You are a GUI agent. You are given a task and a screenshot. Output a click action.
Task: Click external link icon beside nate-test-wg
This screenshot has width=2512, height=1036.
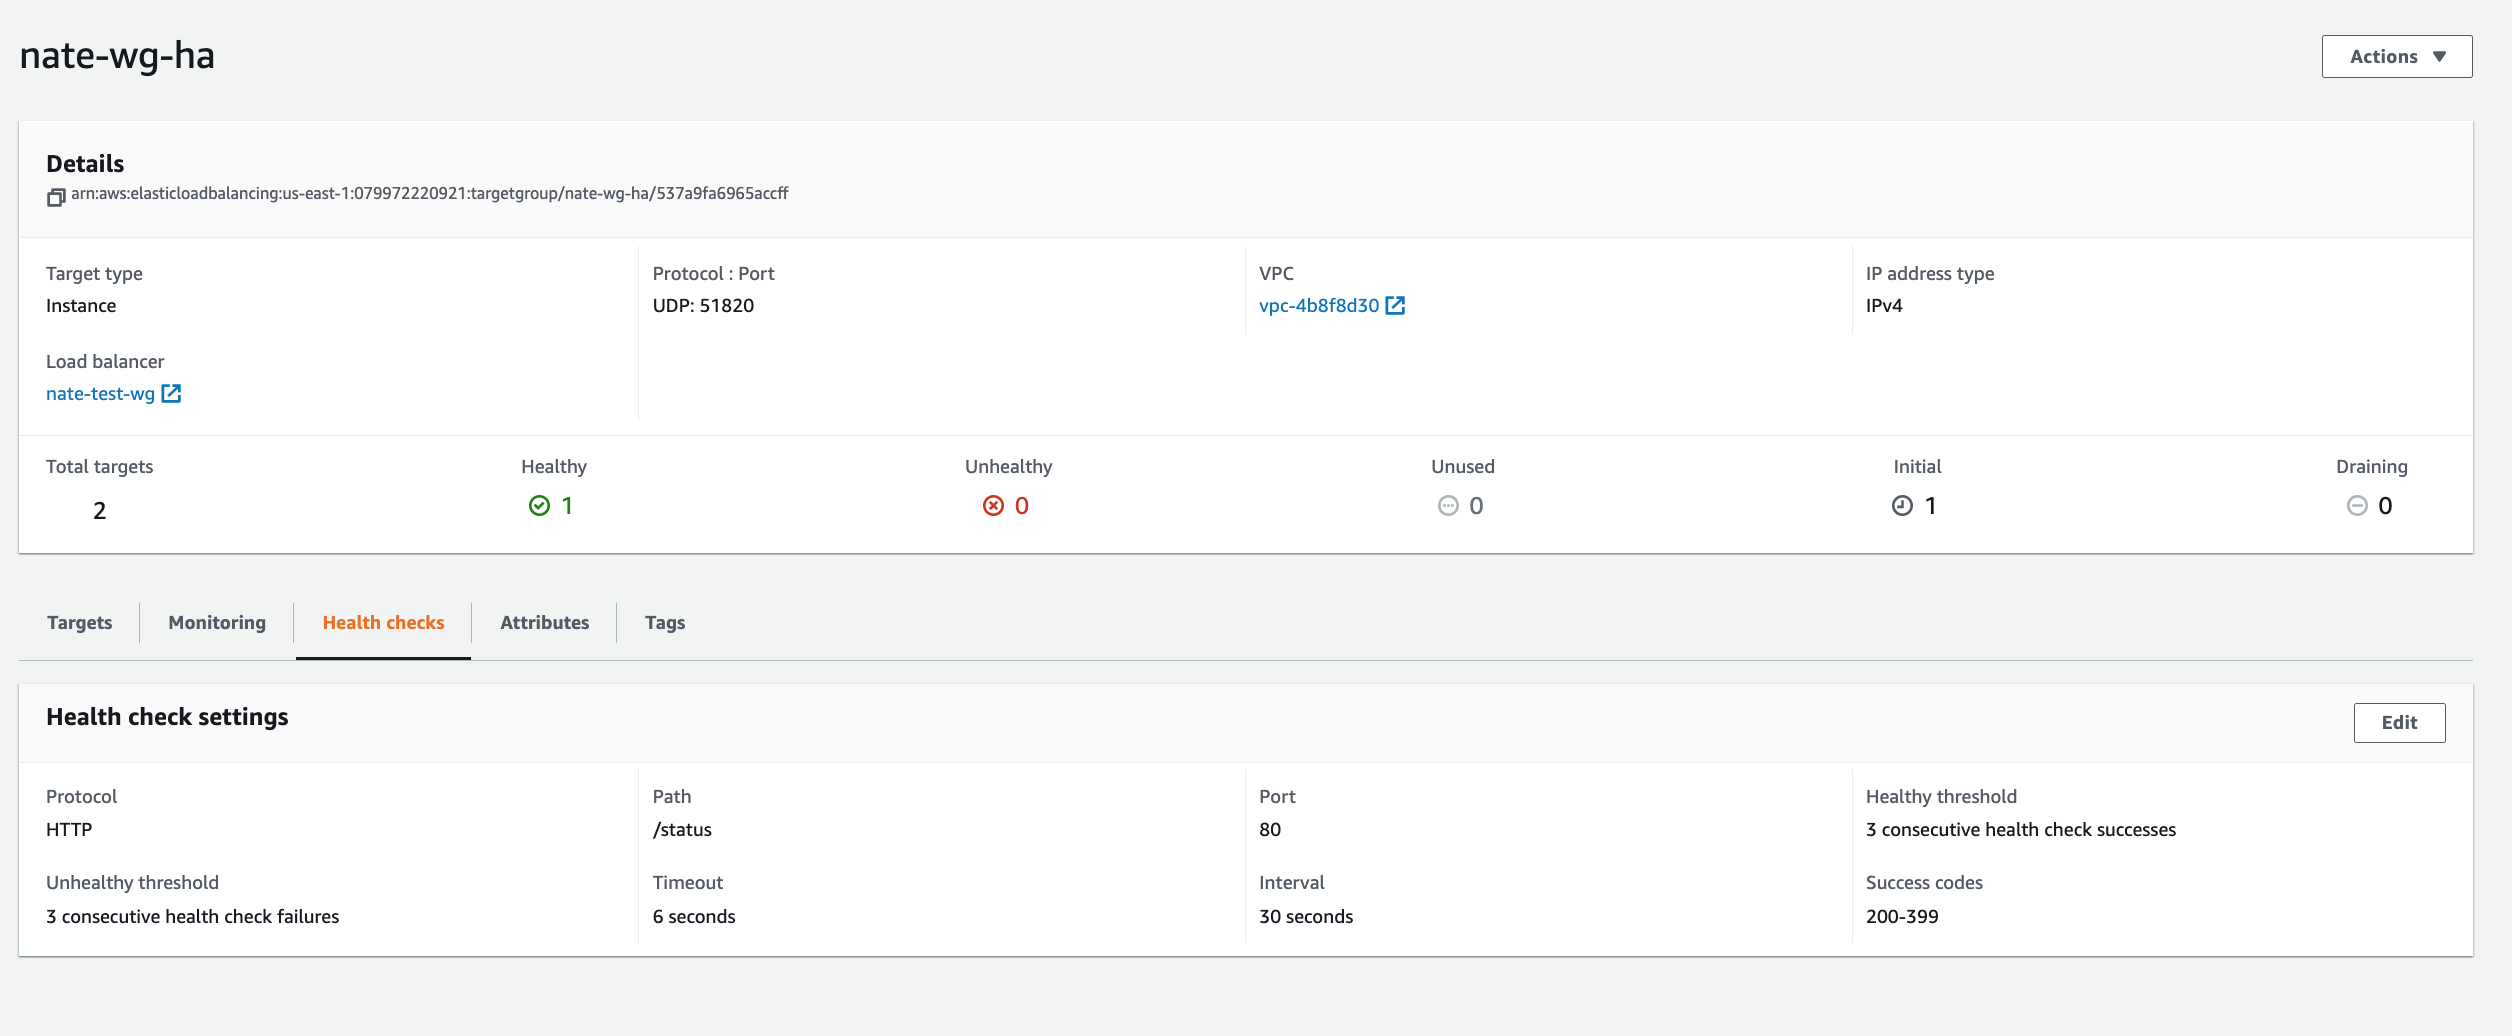tap(171, 394)
